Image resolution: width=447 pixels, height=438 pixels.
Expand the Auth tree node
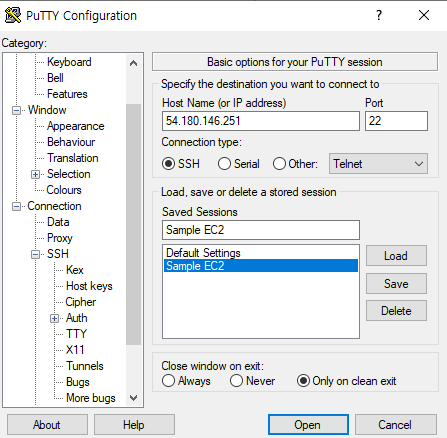(54, 319)
